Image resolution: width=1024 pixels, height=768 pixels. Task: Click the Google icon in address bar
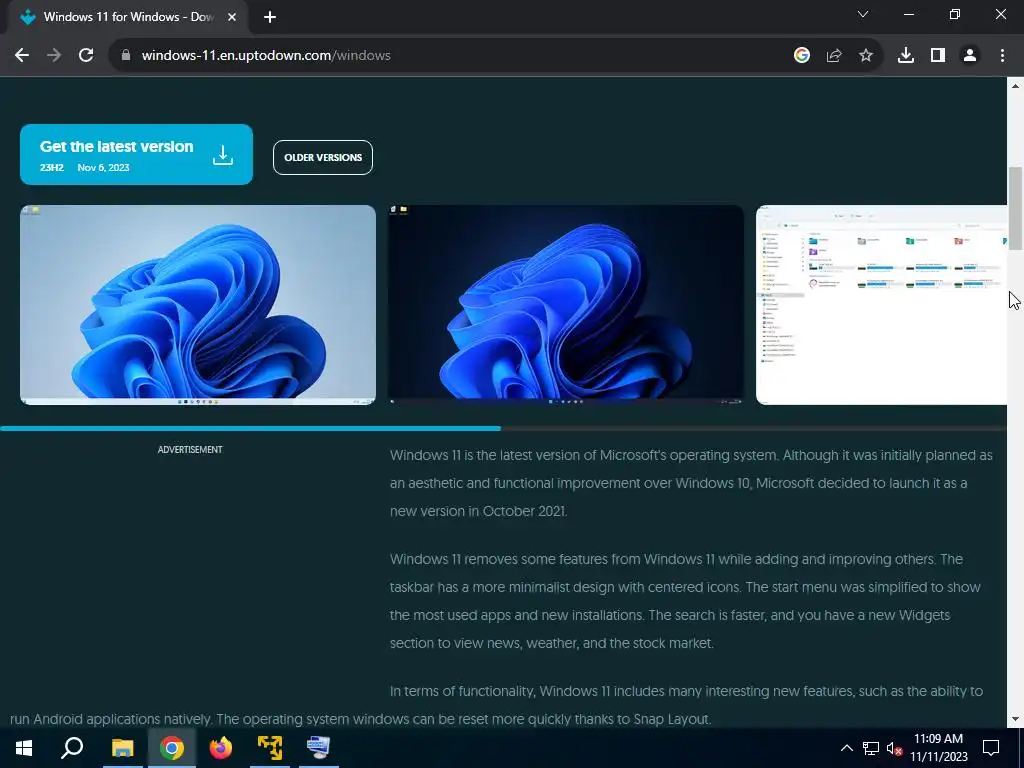pyautogui.click(x=802, y=56)
